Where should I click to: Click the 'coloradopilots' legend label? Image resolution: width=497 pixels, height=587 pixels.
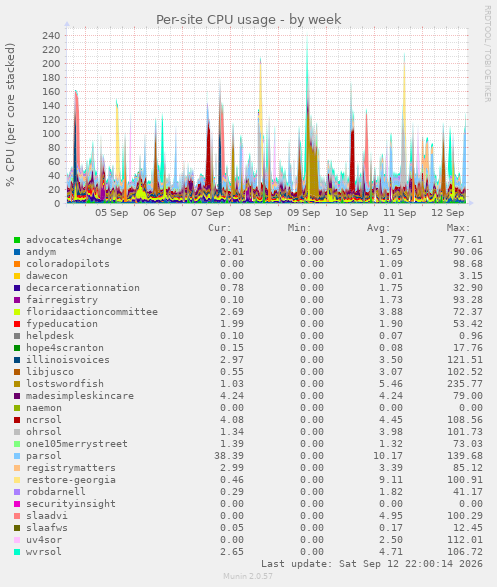tap(68, 264)
